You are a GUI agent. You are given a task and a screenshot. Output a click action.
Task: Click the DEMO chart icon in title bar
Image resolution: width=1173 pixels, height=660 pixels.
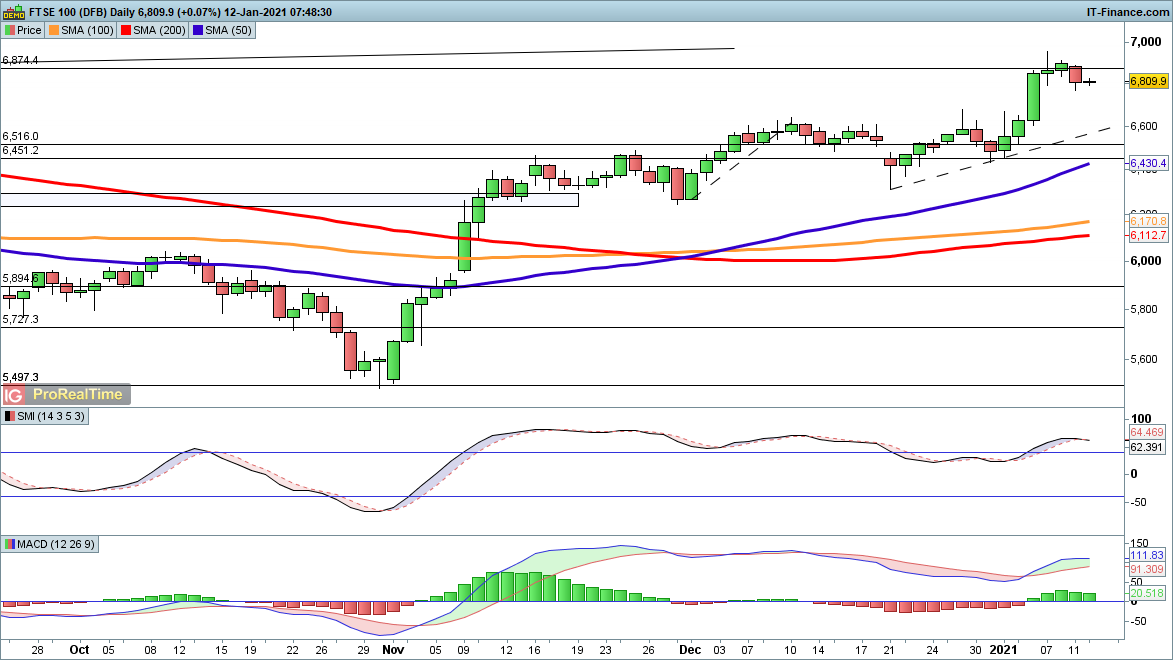(x=10, y=12)
